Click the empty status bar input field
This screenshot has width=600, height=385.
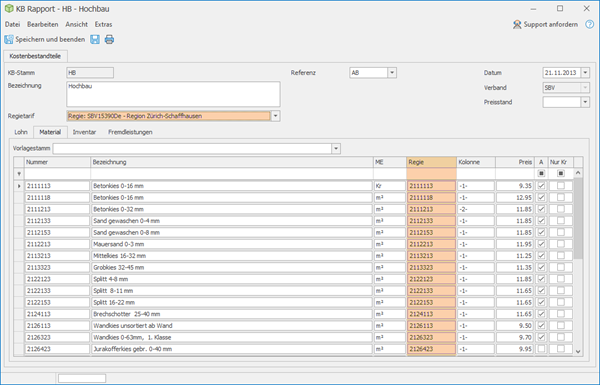pos(82,378)
